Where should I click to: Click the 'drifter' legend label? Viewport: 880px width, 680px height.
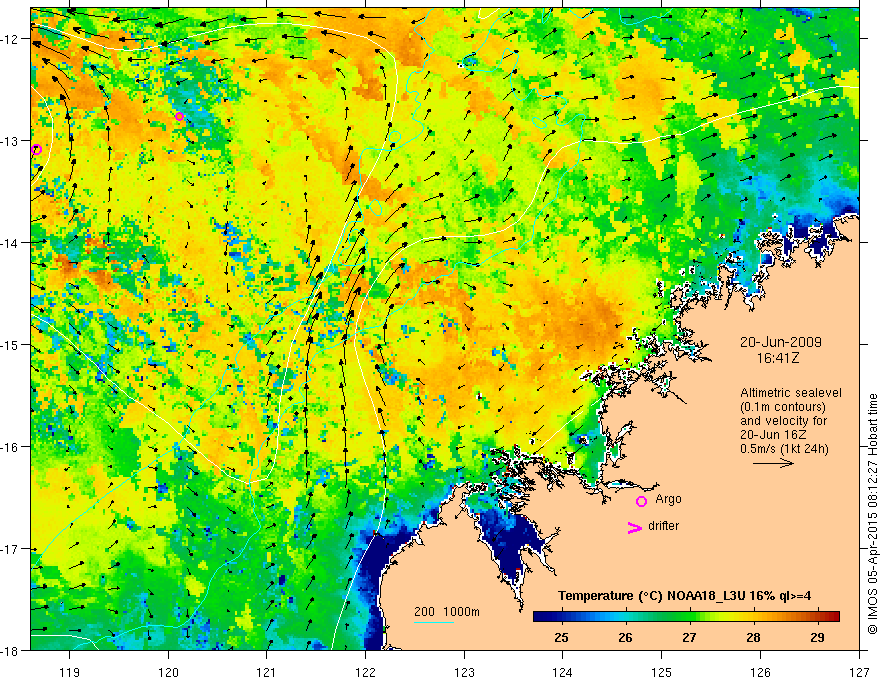click(x=663, y=526)
